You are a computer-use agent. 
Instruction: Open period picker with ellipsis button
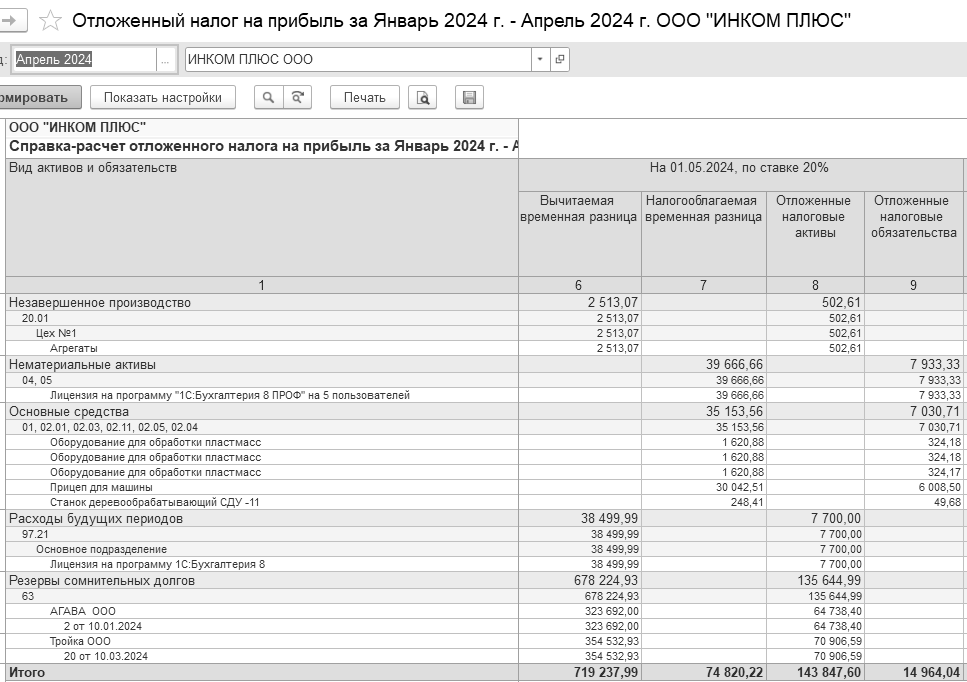pos(165,60)
